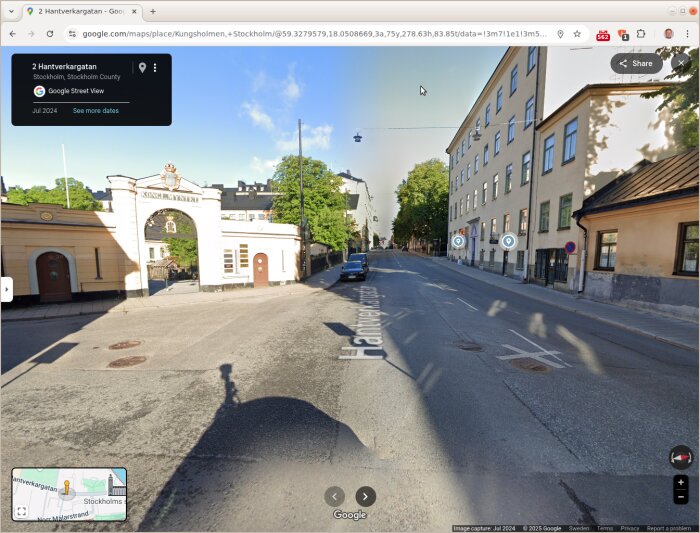Viewport: 700px width, 533px height.
Task: Click the right place marker on the building
Action: 508,242
